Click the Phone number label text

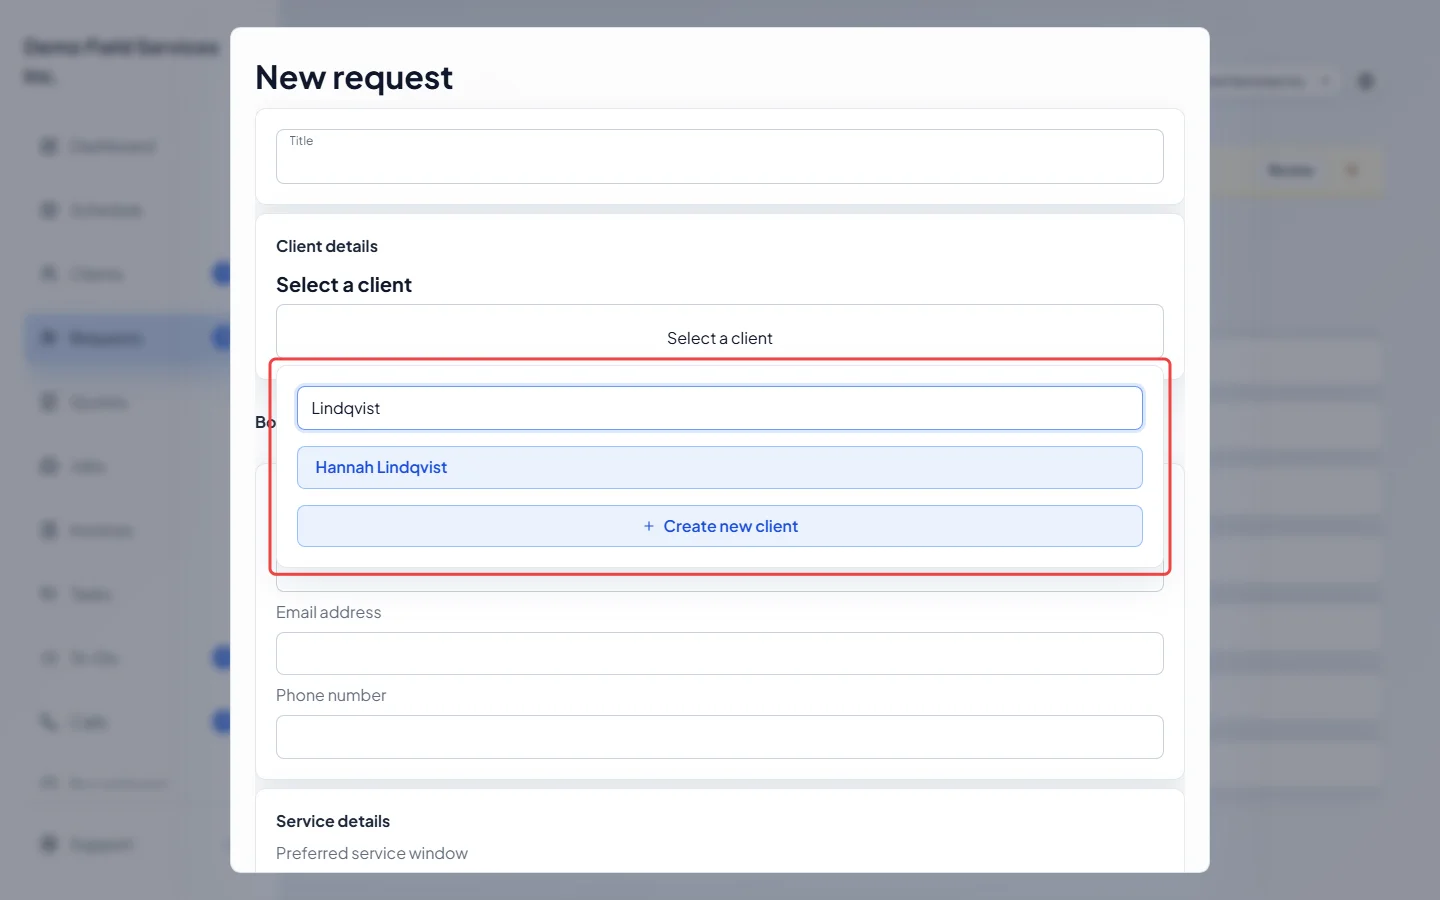pyautogui.click(x=331, y=695)
